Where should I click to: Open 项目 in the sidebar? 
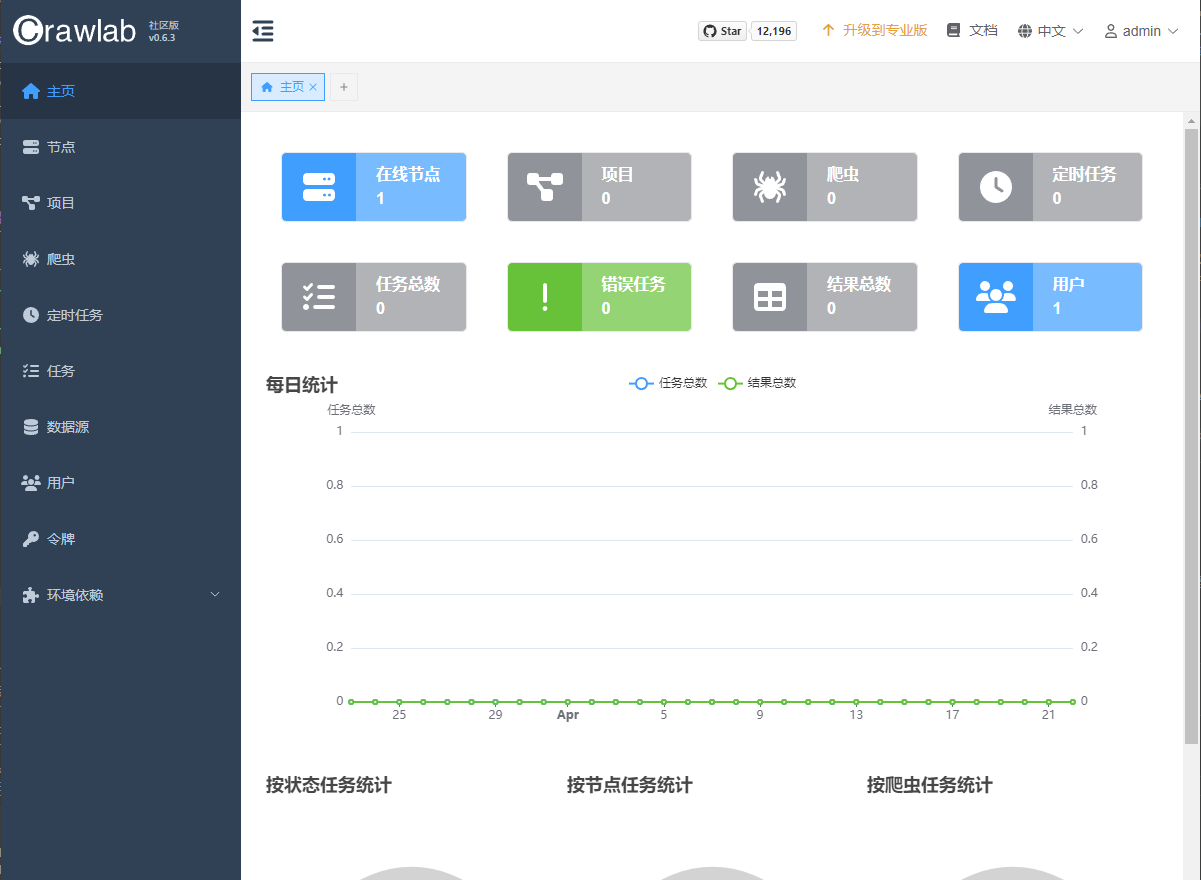click(x=120, y=203)
